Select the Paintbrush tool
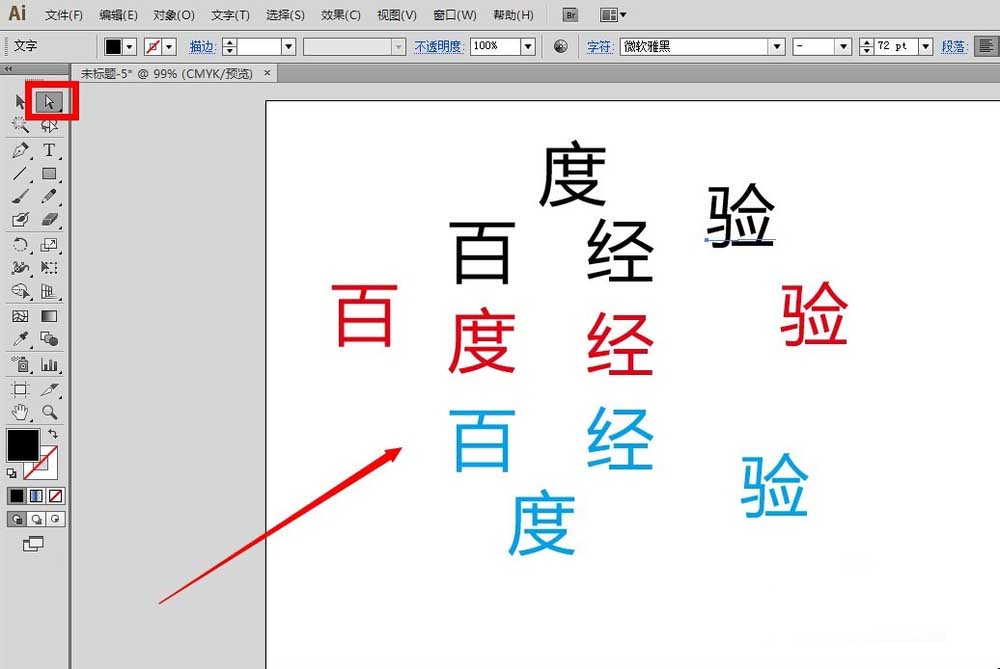 [20, 196]
